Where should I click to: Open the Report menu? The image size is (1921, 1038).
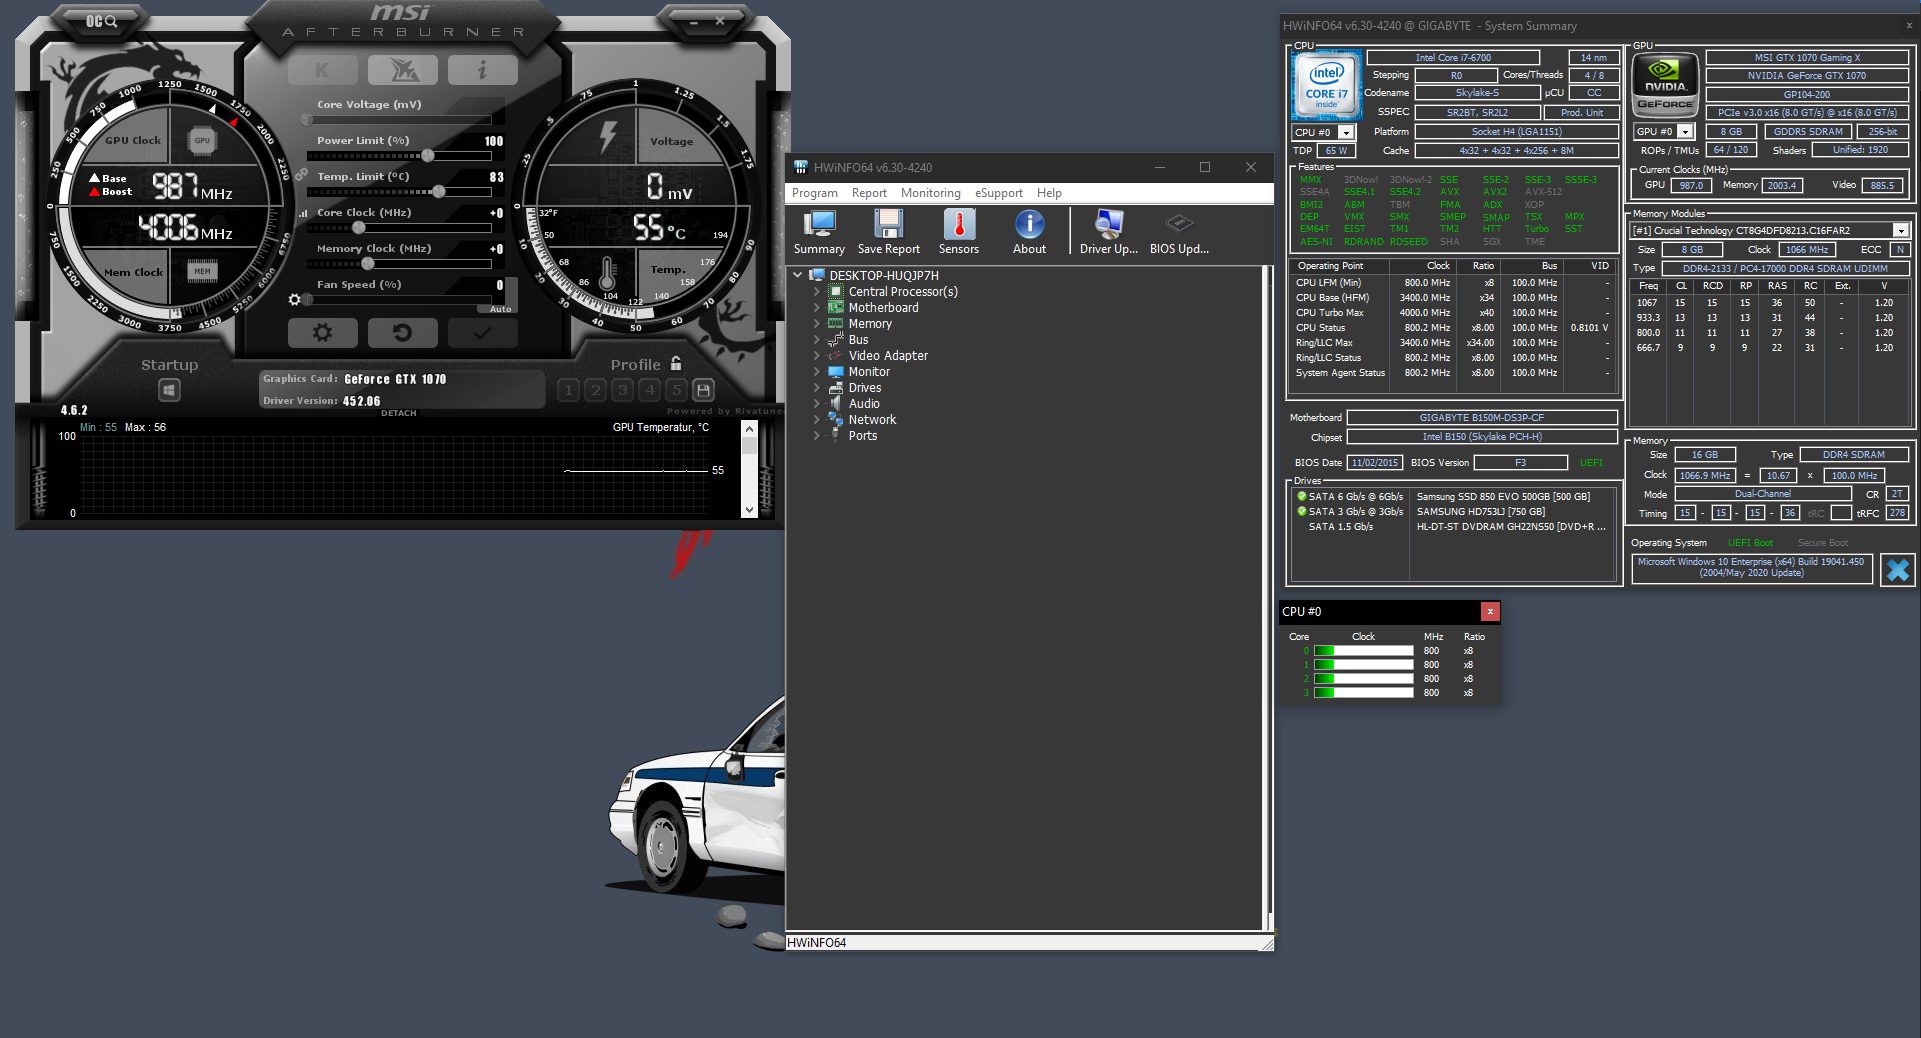[869, 193]
